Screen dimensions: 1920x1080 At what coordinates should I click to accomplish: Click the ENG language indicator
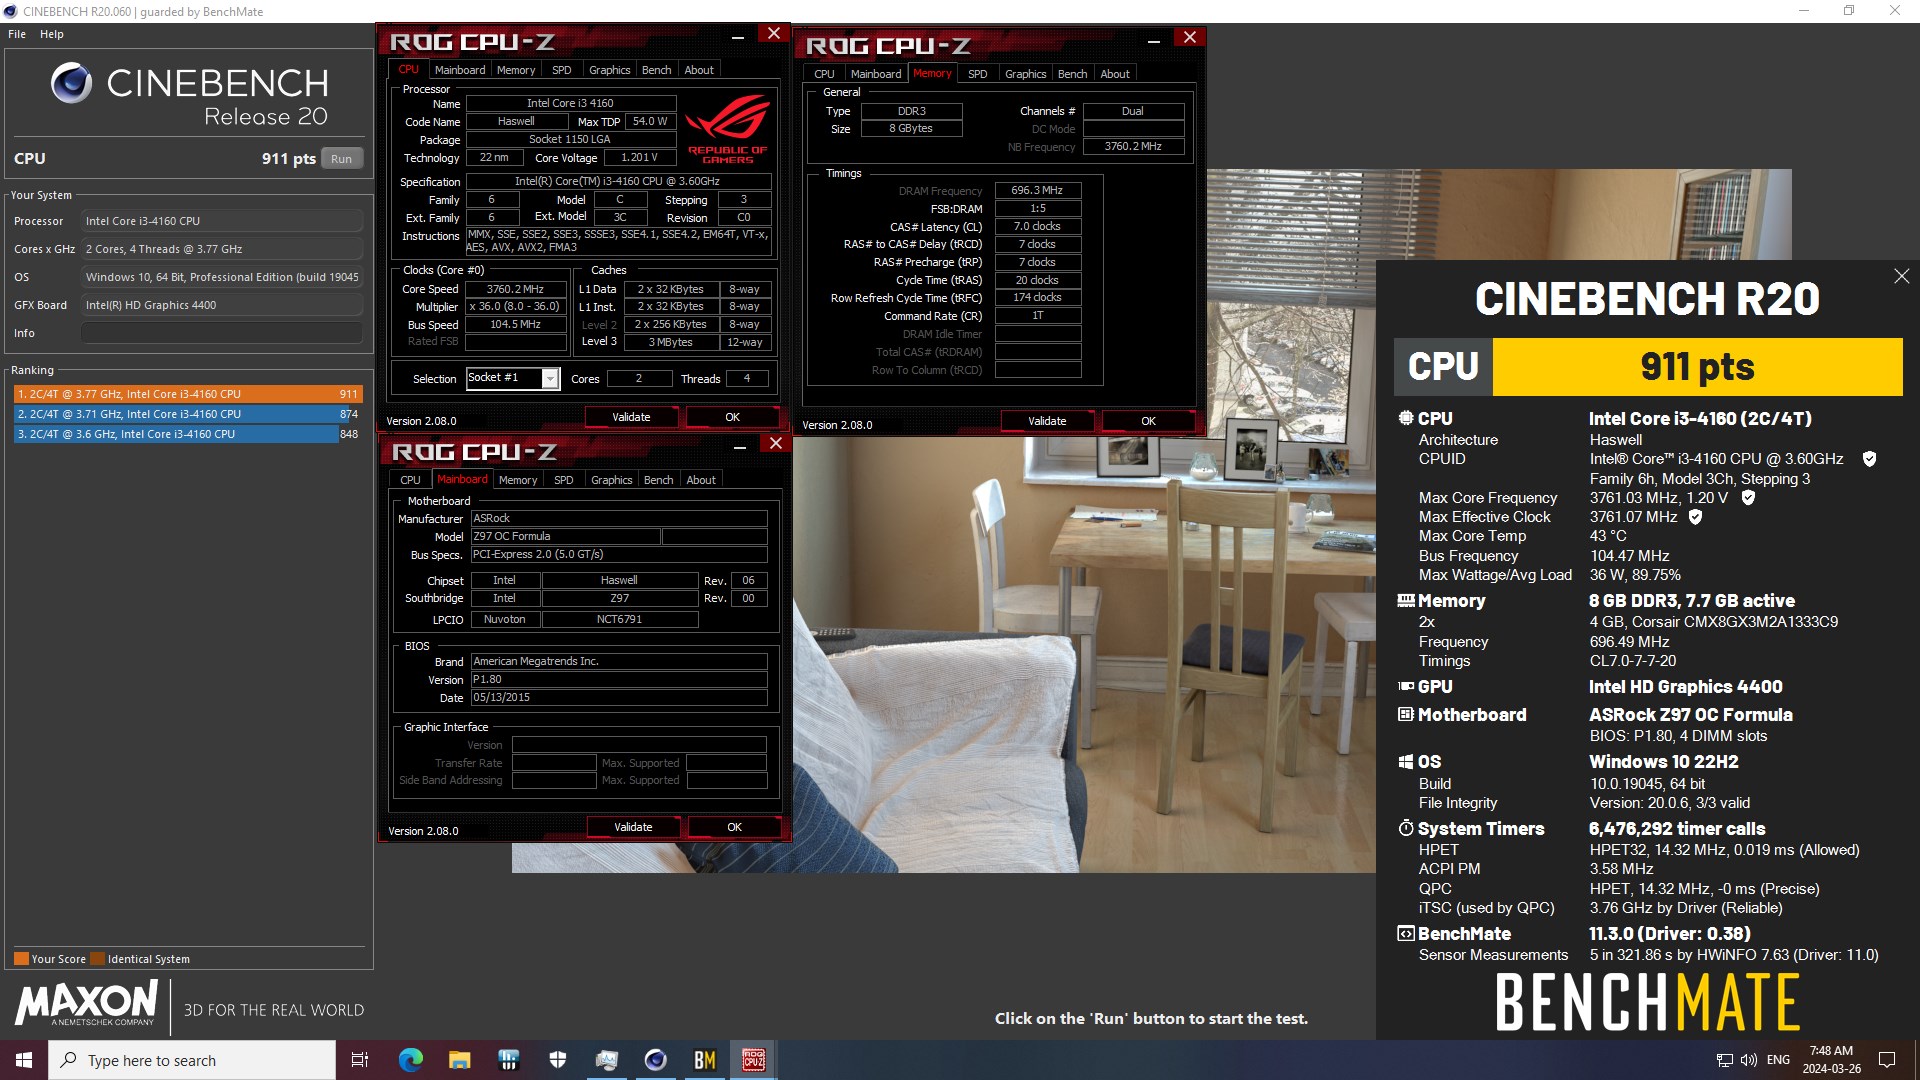[x=1778, y=1060]
